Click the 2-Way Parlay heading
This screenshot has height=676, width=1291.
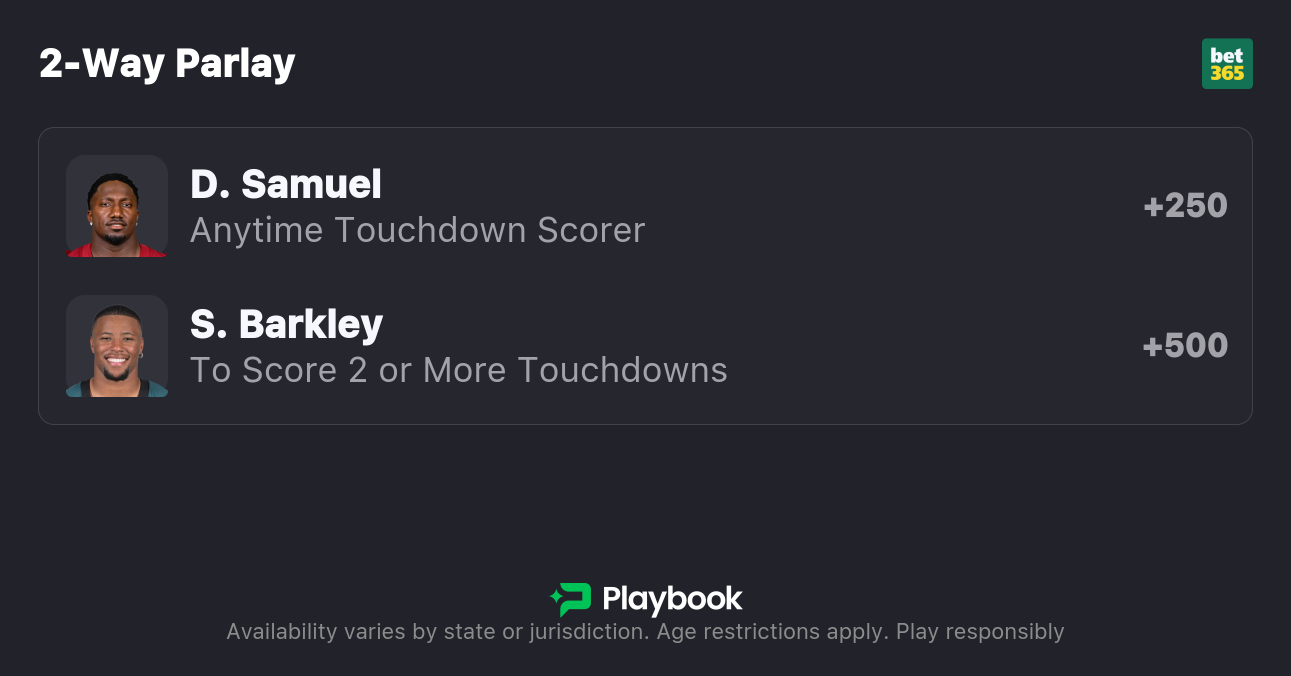[x=167, y=63]
